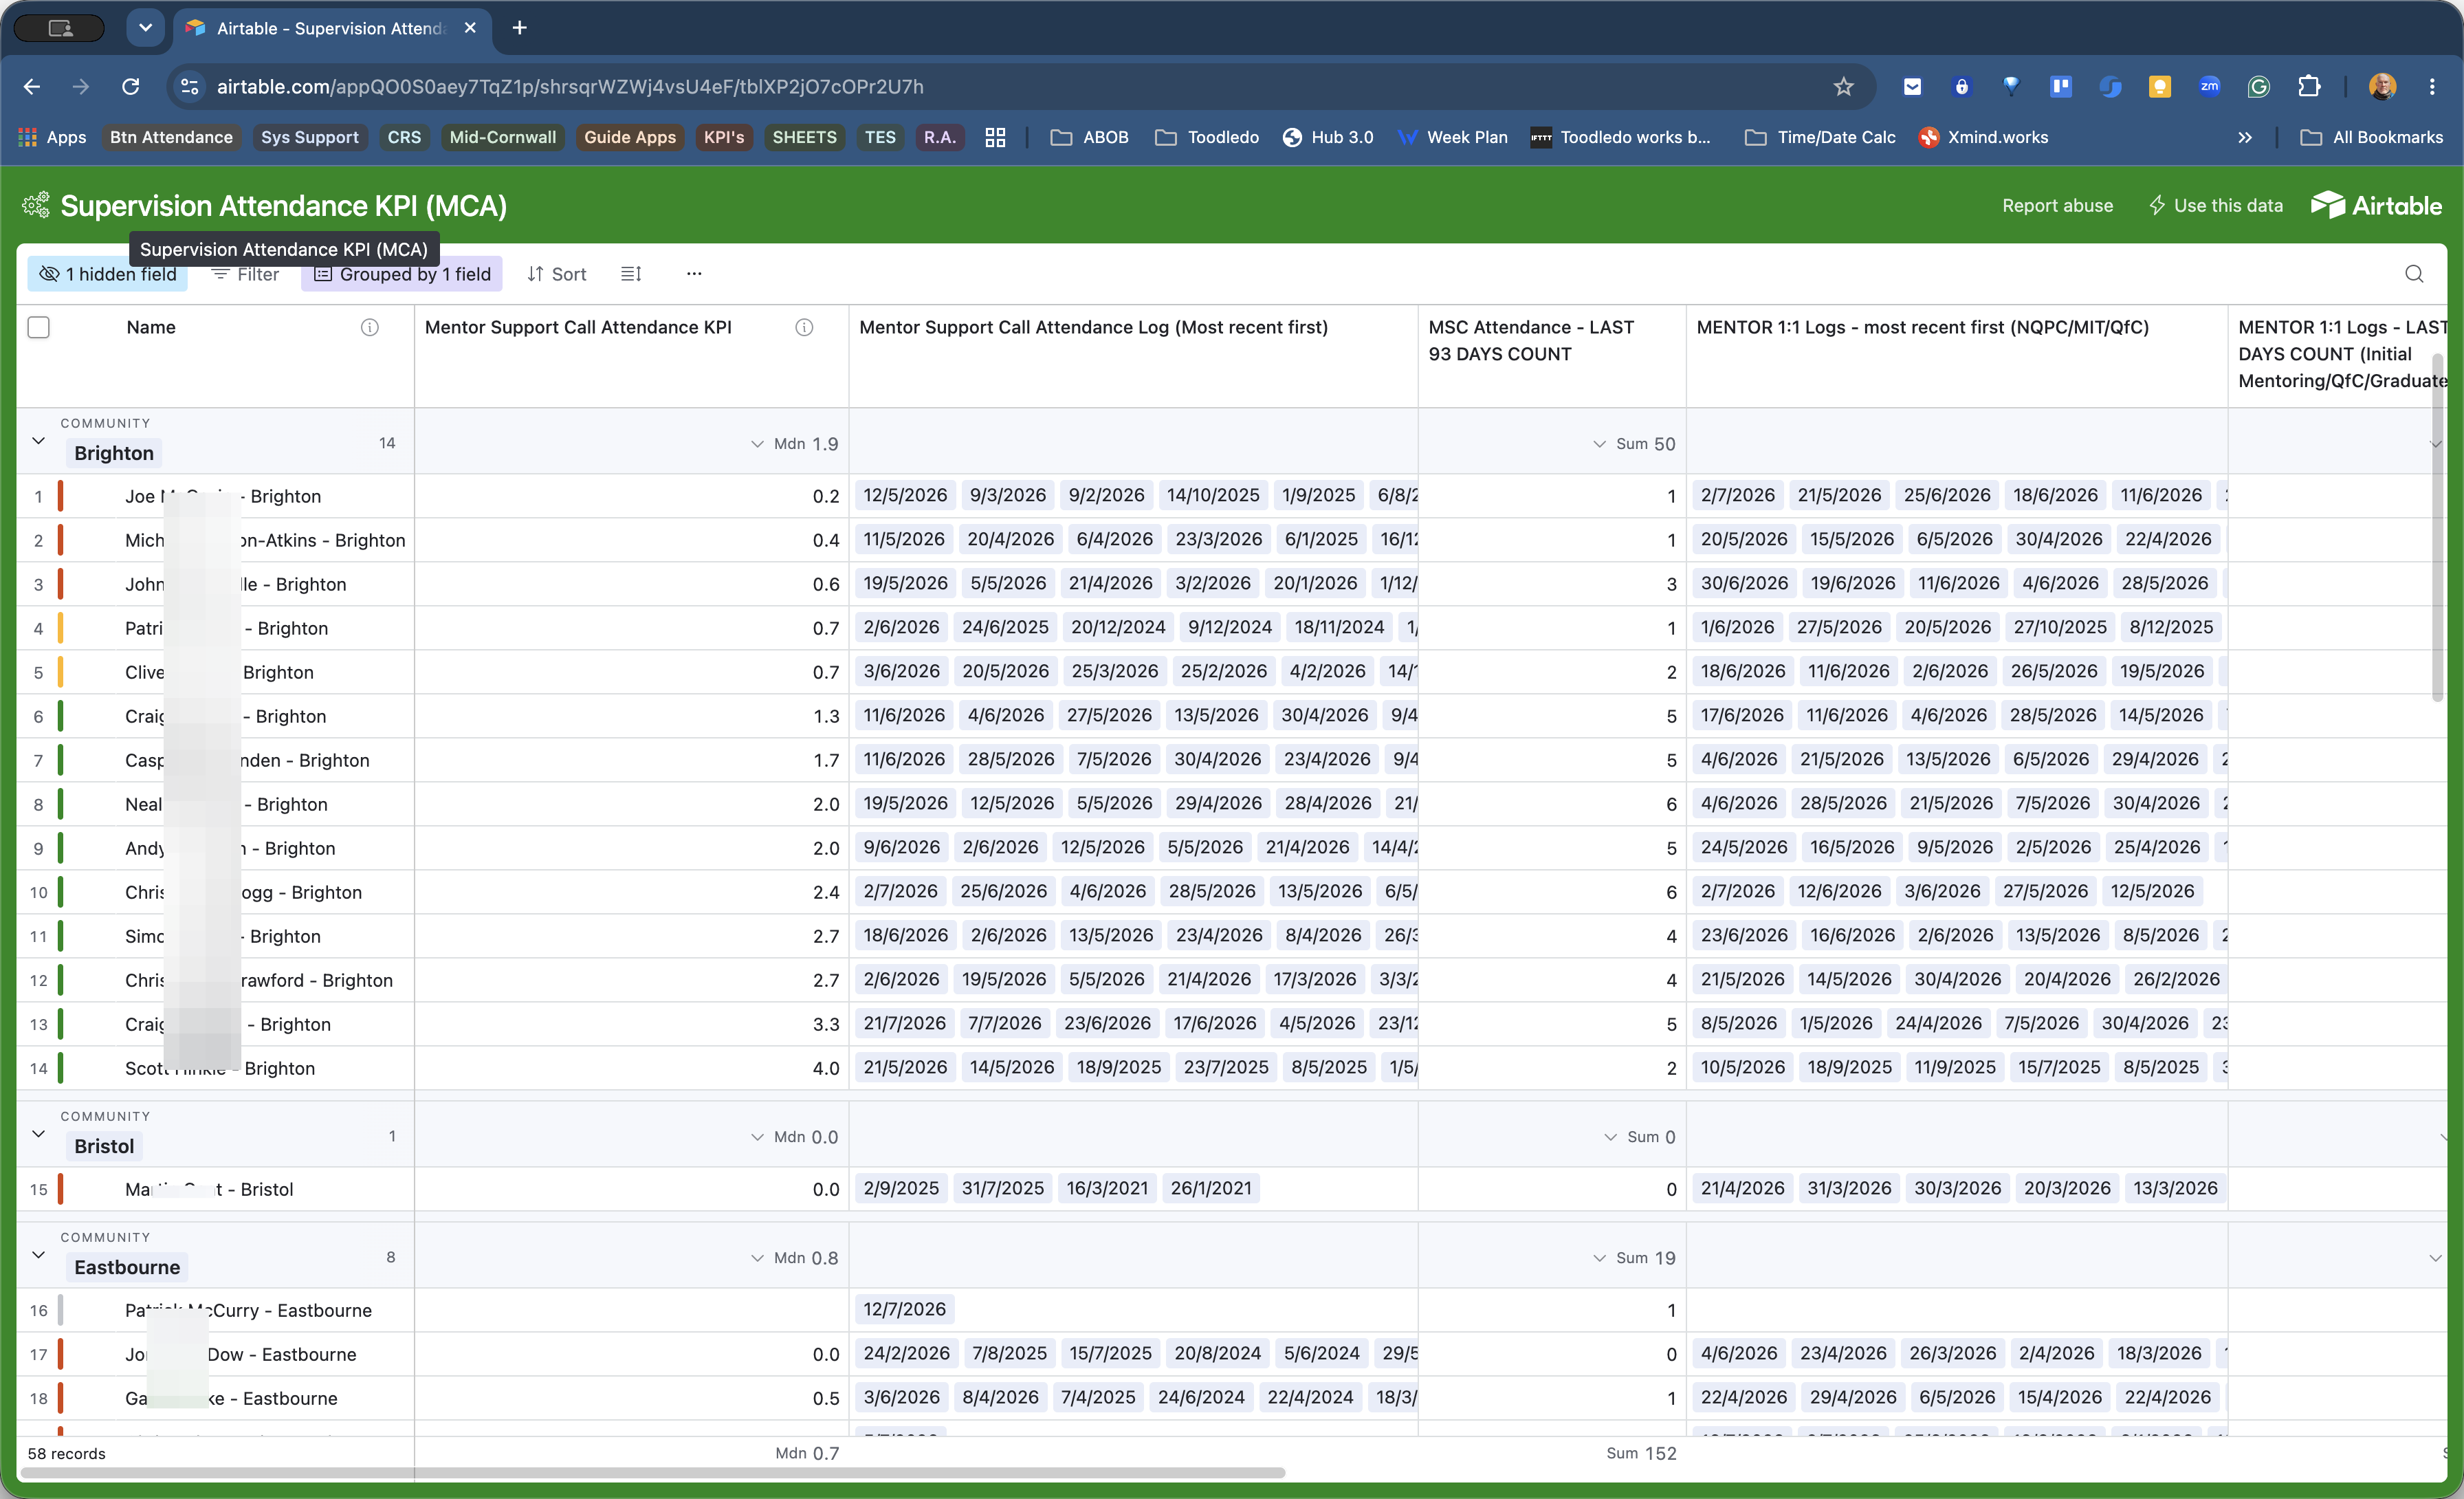Open the three-dot more options menu

tap(694, 274)
